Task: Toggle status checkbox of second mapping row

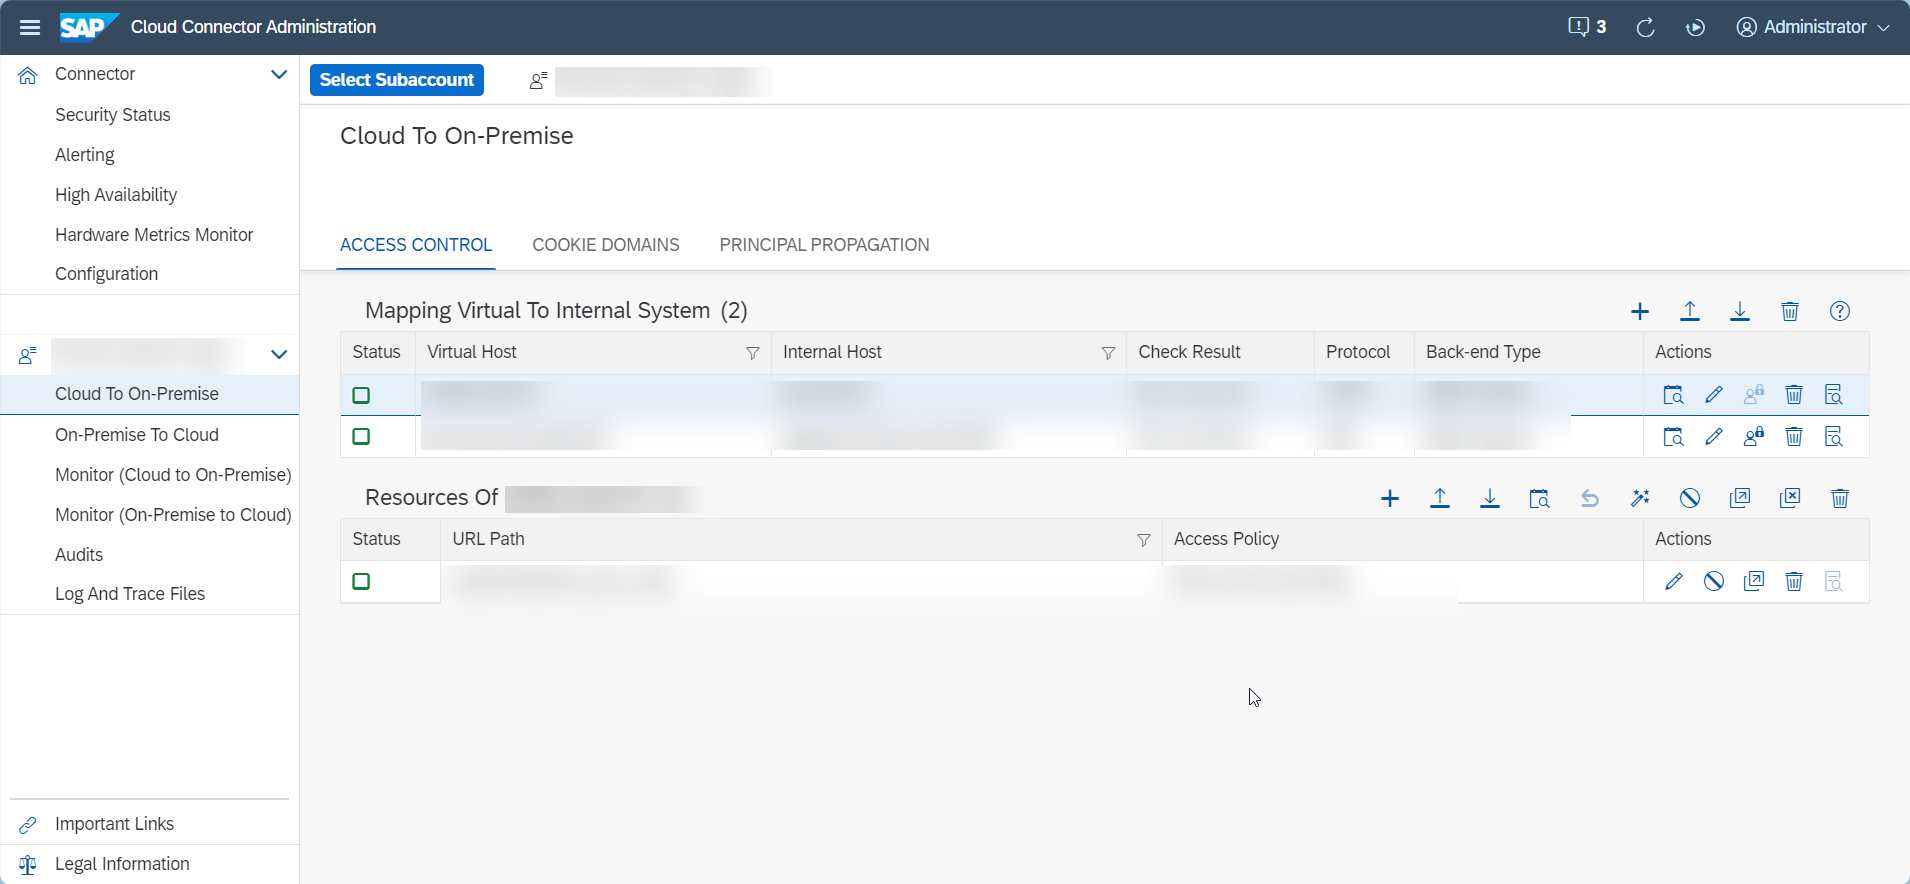Action: [361, 436]
